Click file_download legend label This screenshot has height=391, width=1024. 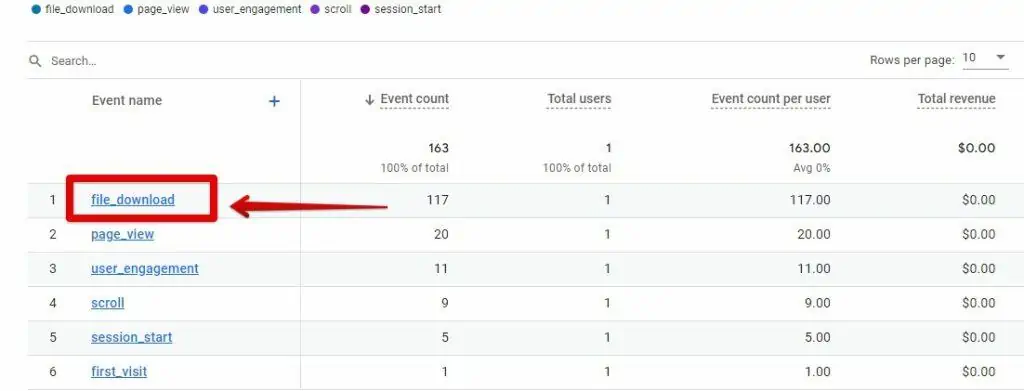[x=79, y=10]
